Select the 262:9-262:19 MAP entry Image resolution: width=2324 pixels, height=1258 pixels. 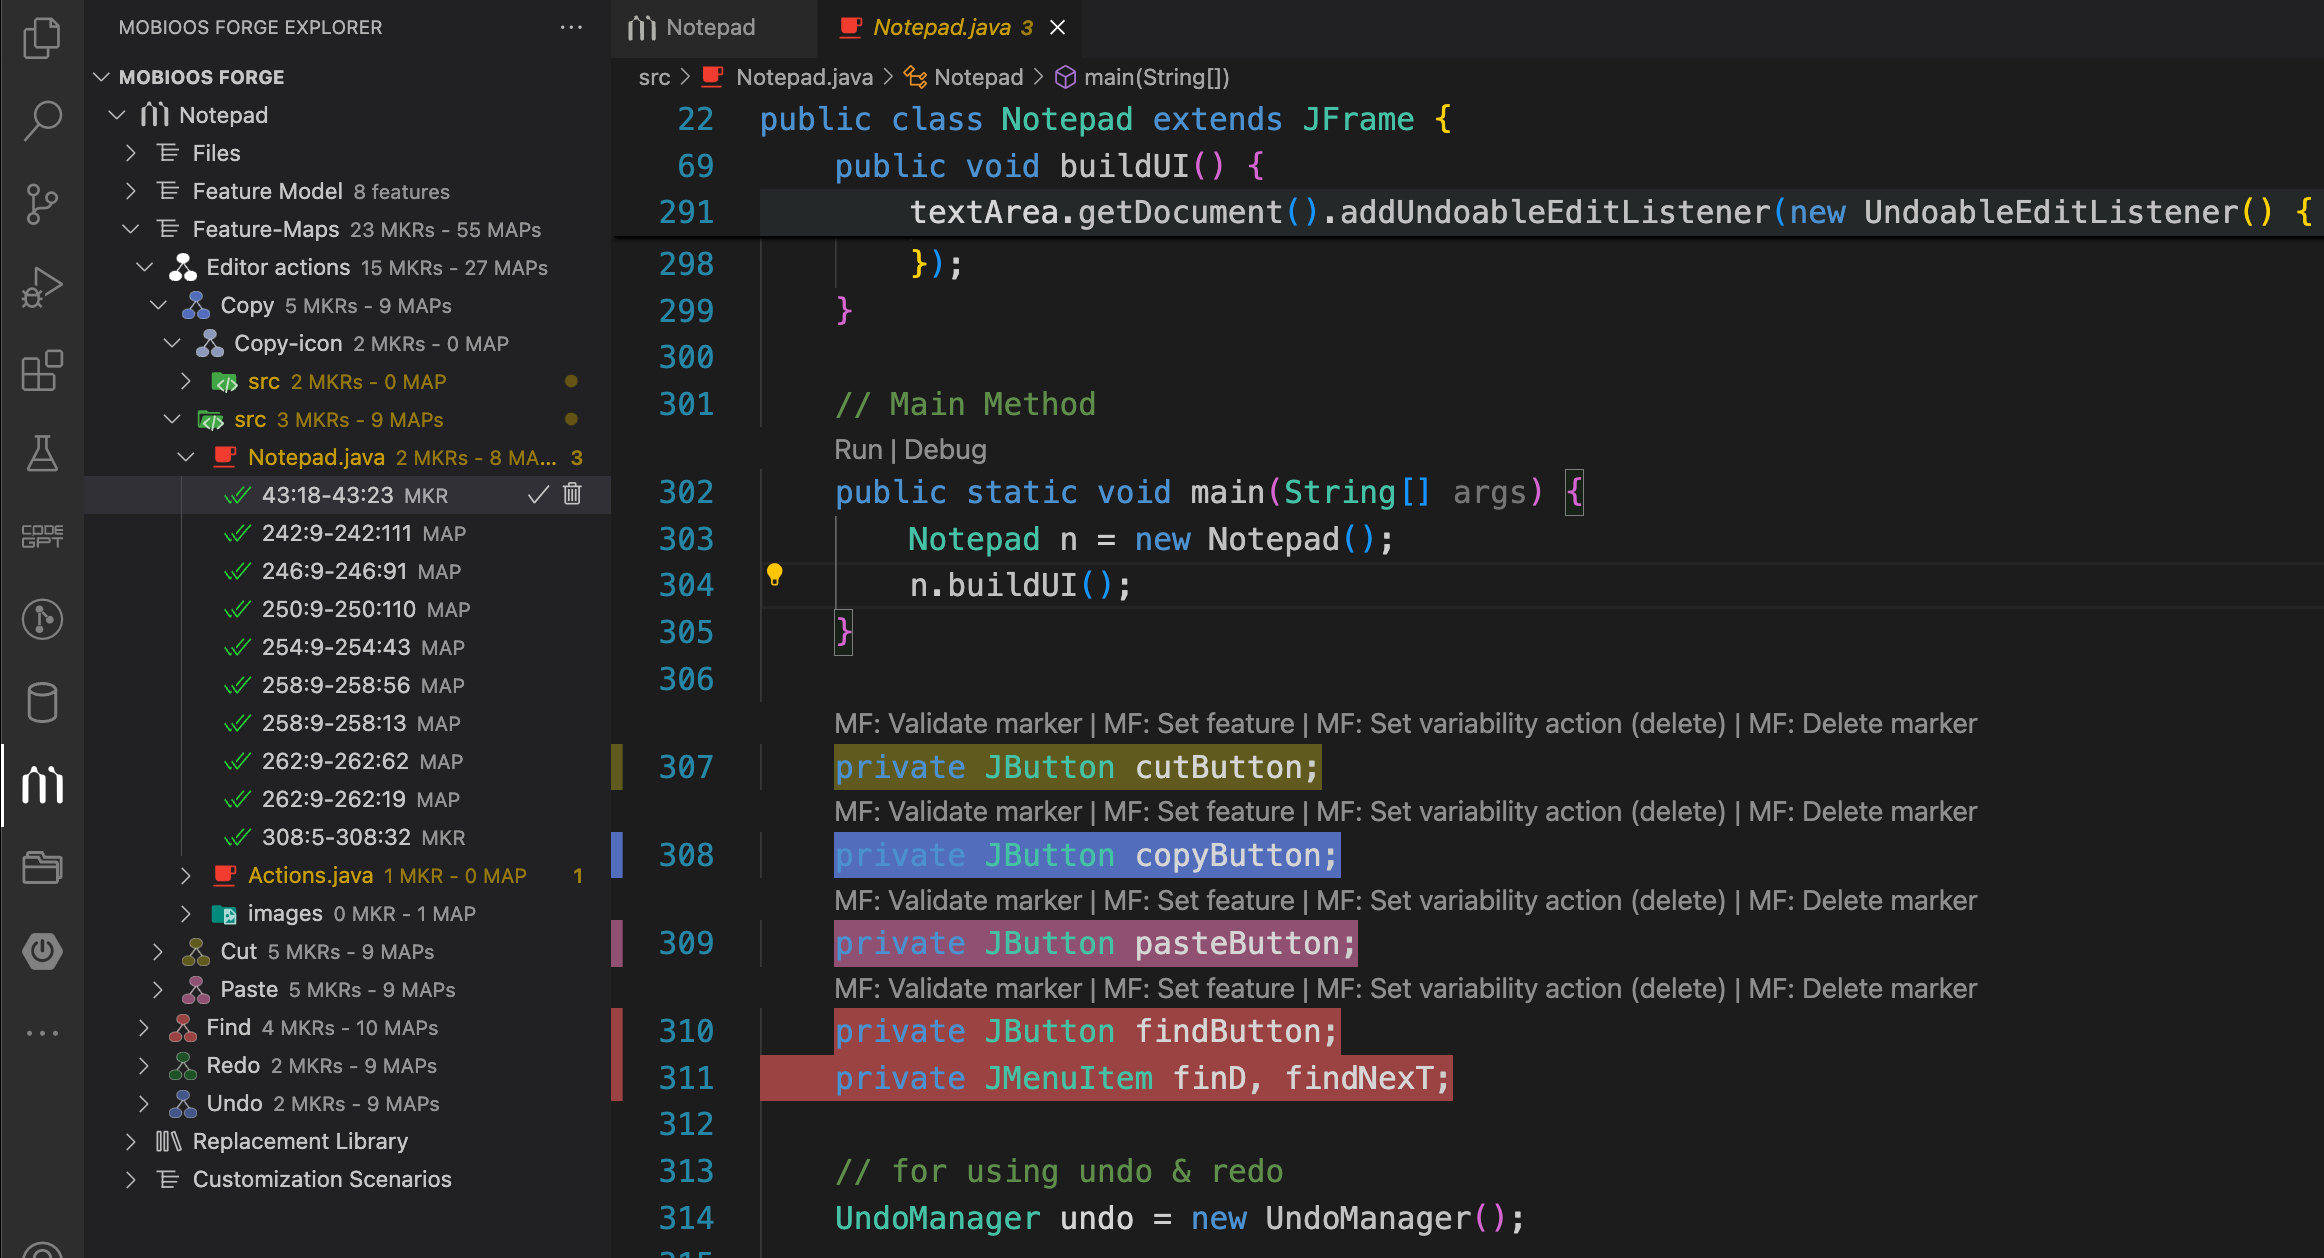coord(347,799)
